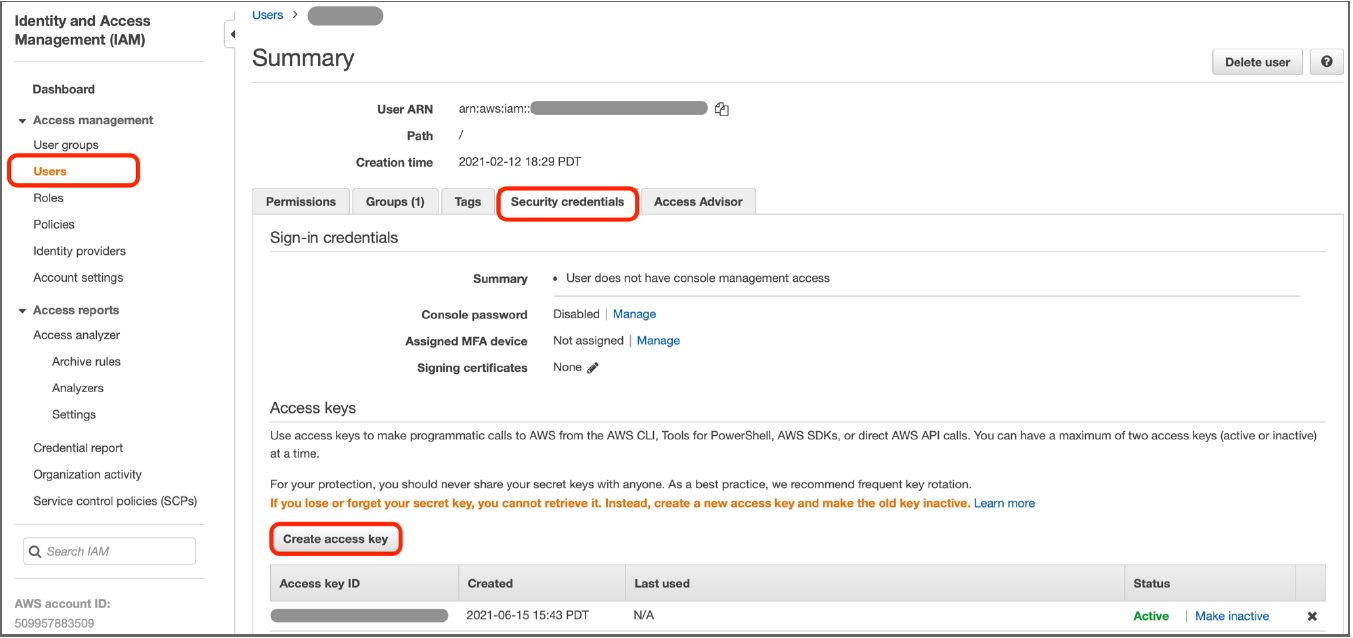
Task: Collapse the Access management section
Action: pos(22,121)
